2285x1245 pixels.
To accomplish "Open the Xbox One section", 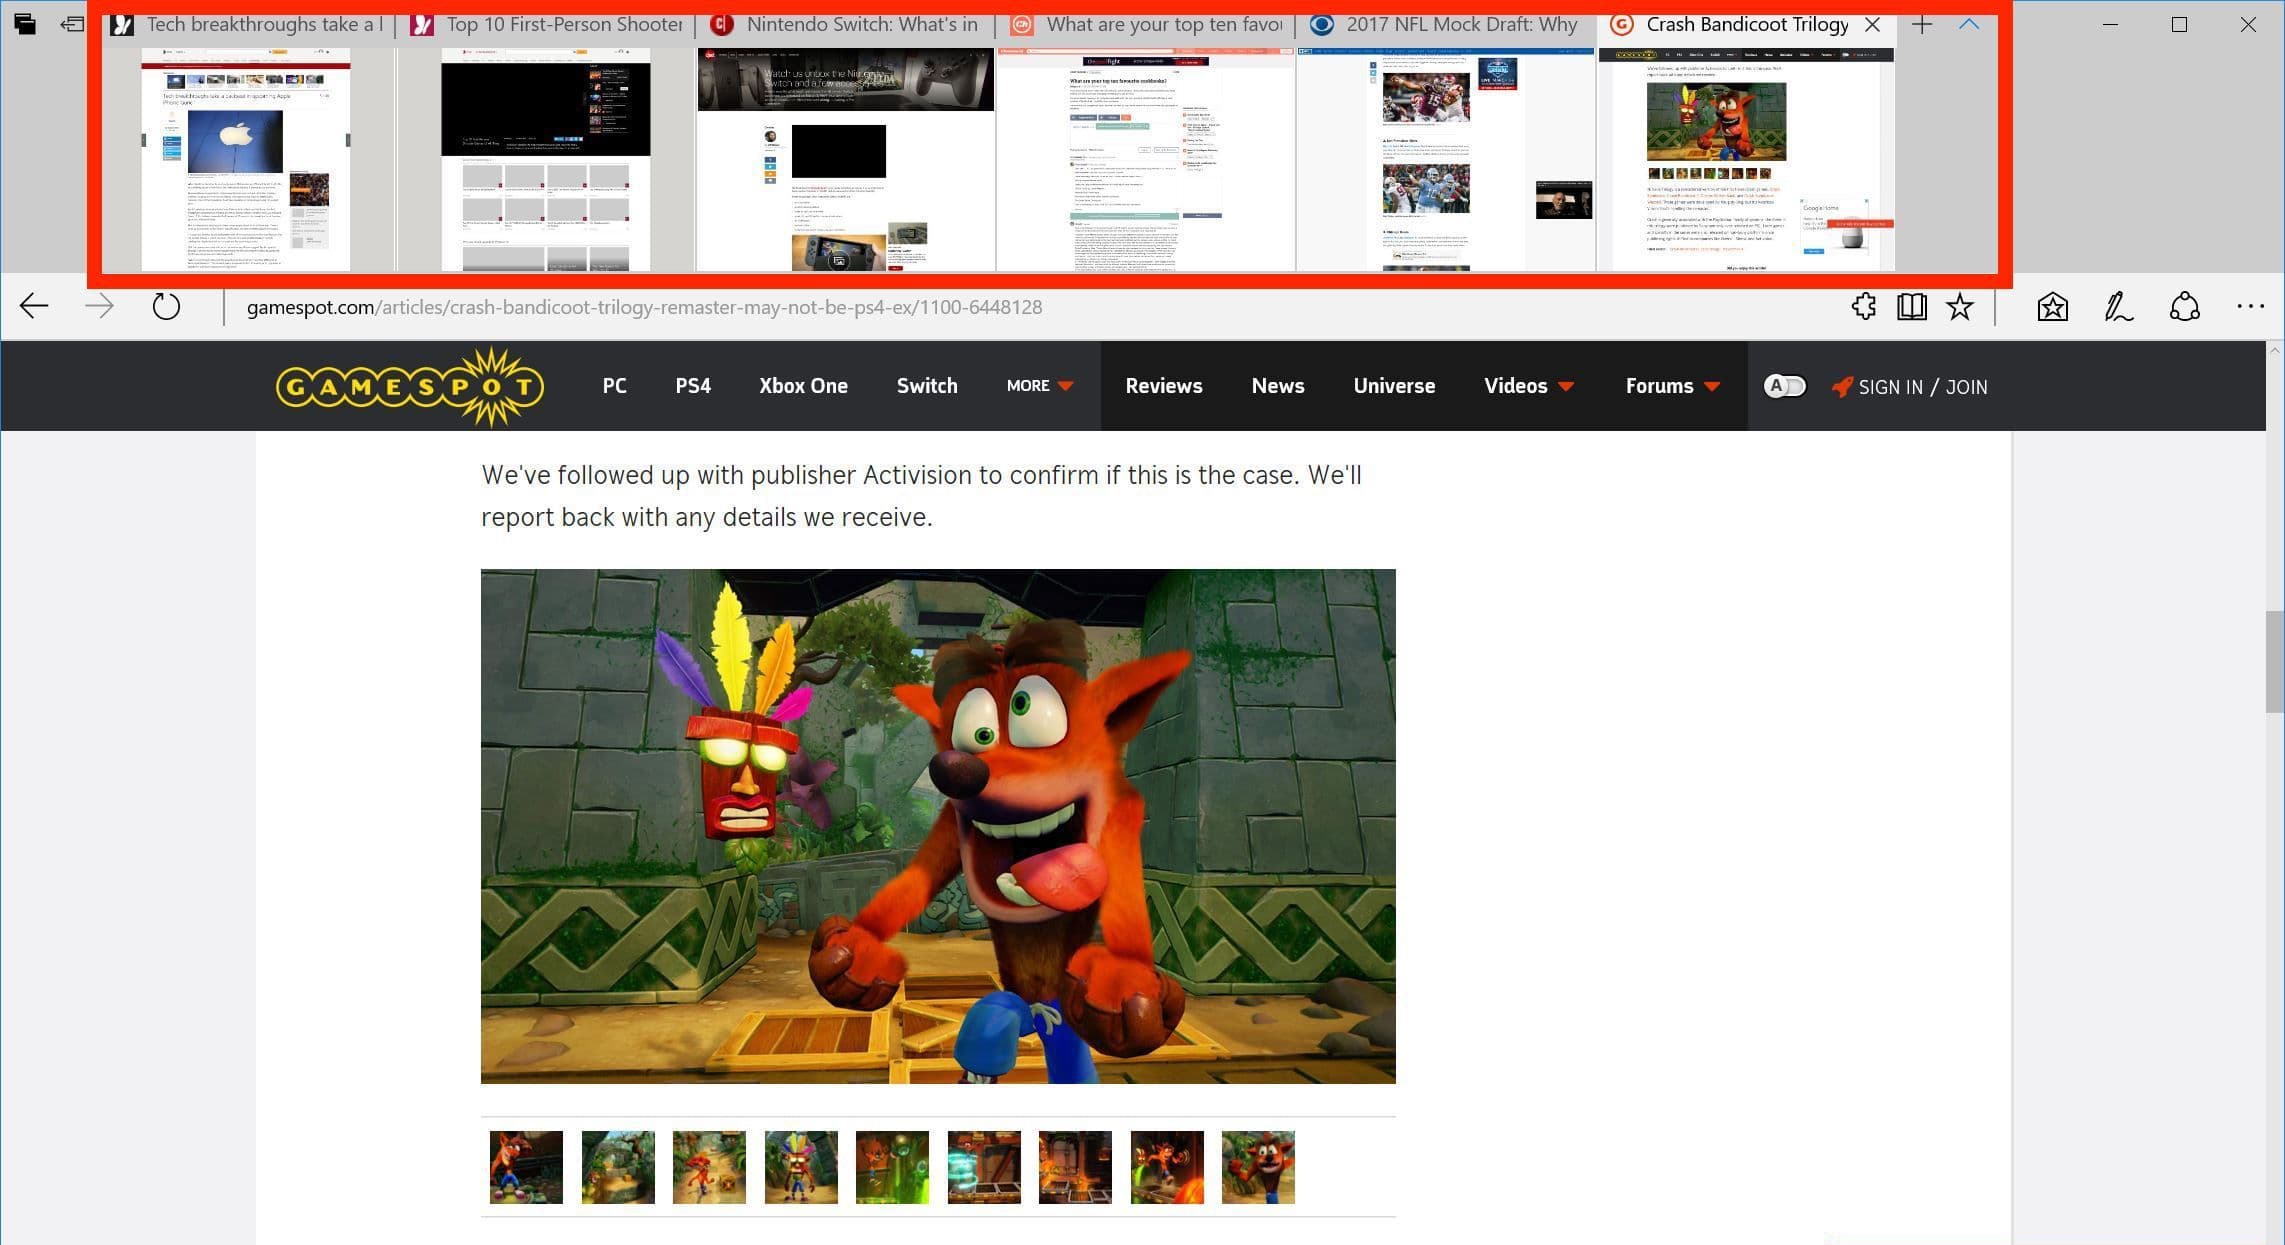I will (803, 386).
